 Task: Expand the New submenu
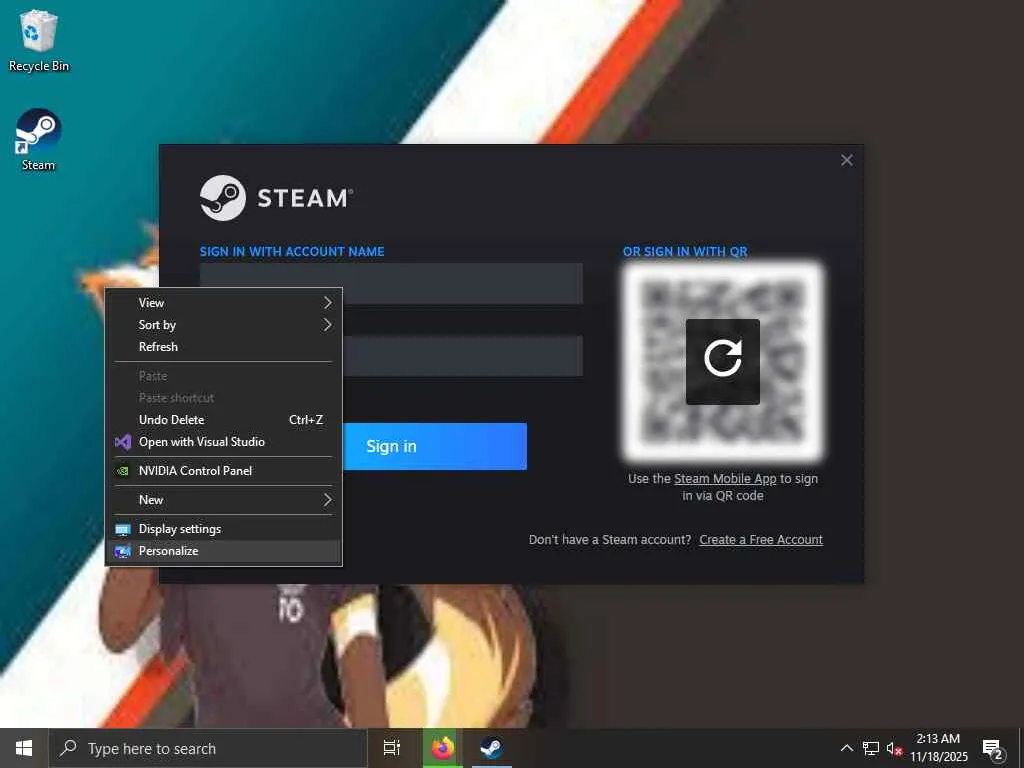pos(224,500)
